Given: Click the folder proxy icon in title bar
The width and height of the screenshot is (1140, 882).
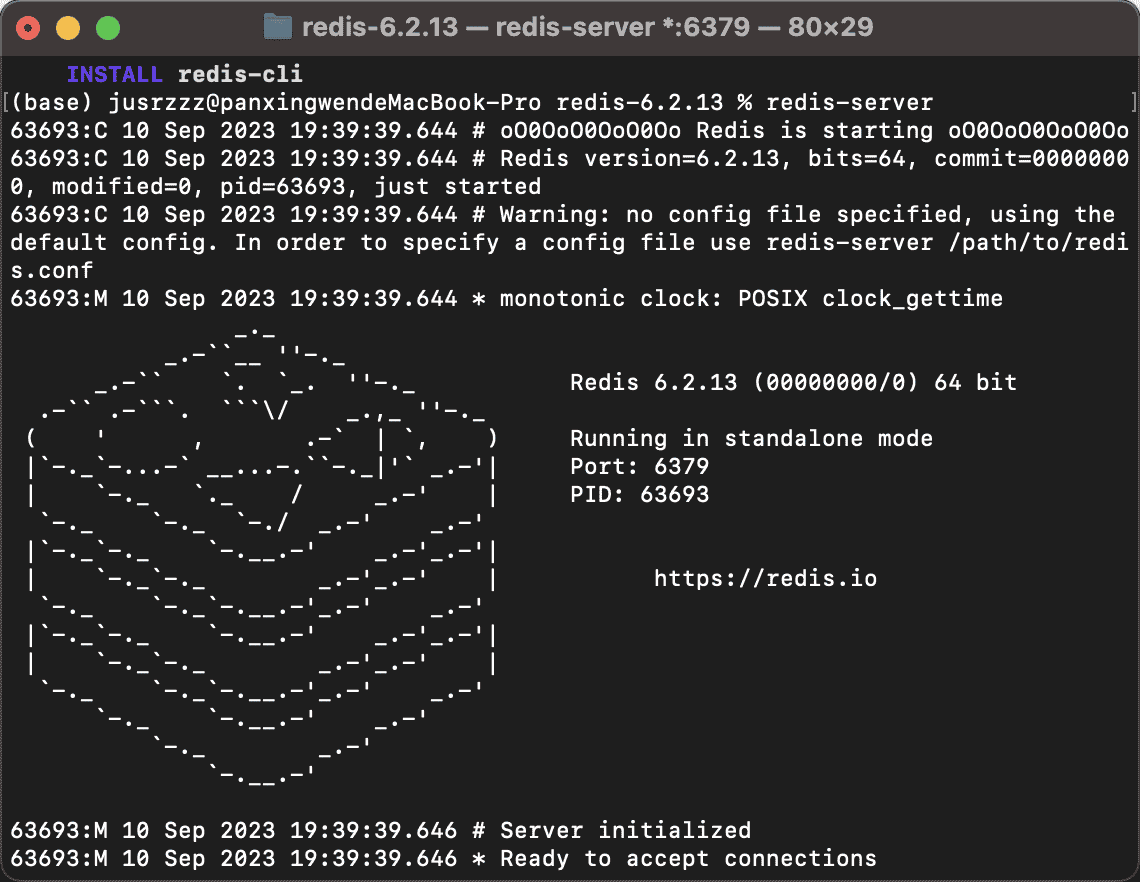Looking at the screenshot, I should (277, 27).
